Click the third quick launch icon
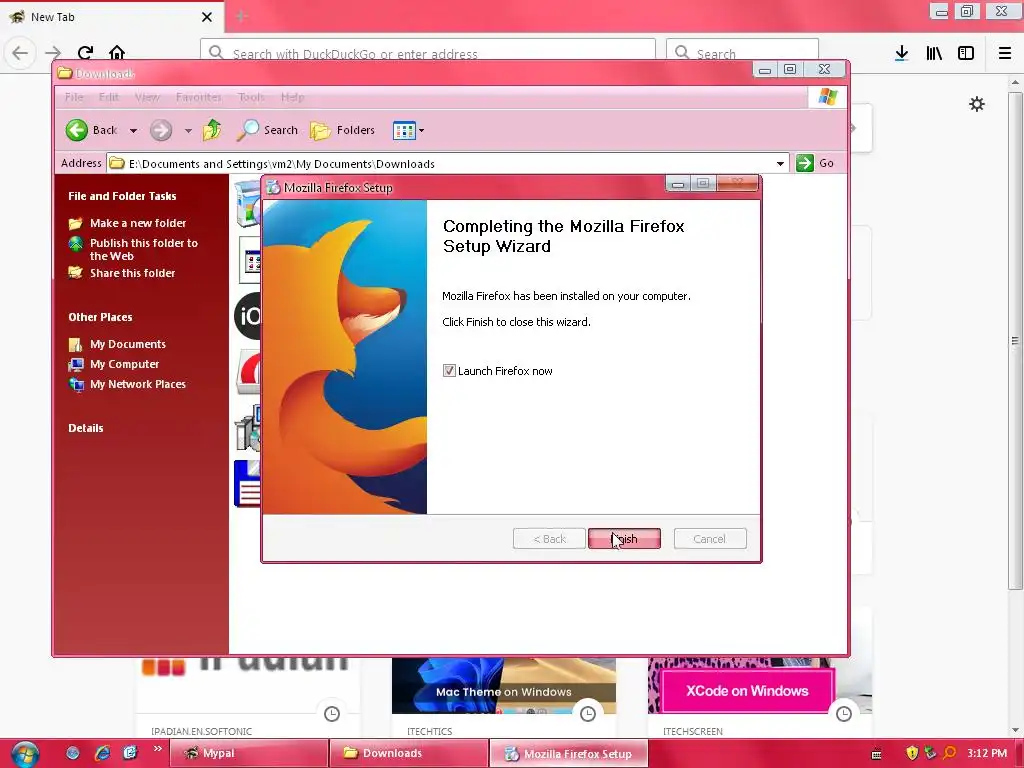1024x768 pixels. (x=130, y=753)
